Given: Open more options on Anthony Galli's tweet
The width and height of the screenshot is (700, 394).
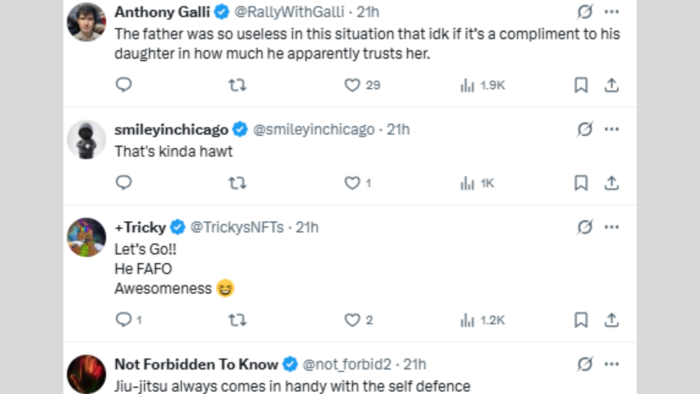Looking at the screenshot, I should [612, 12].
